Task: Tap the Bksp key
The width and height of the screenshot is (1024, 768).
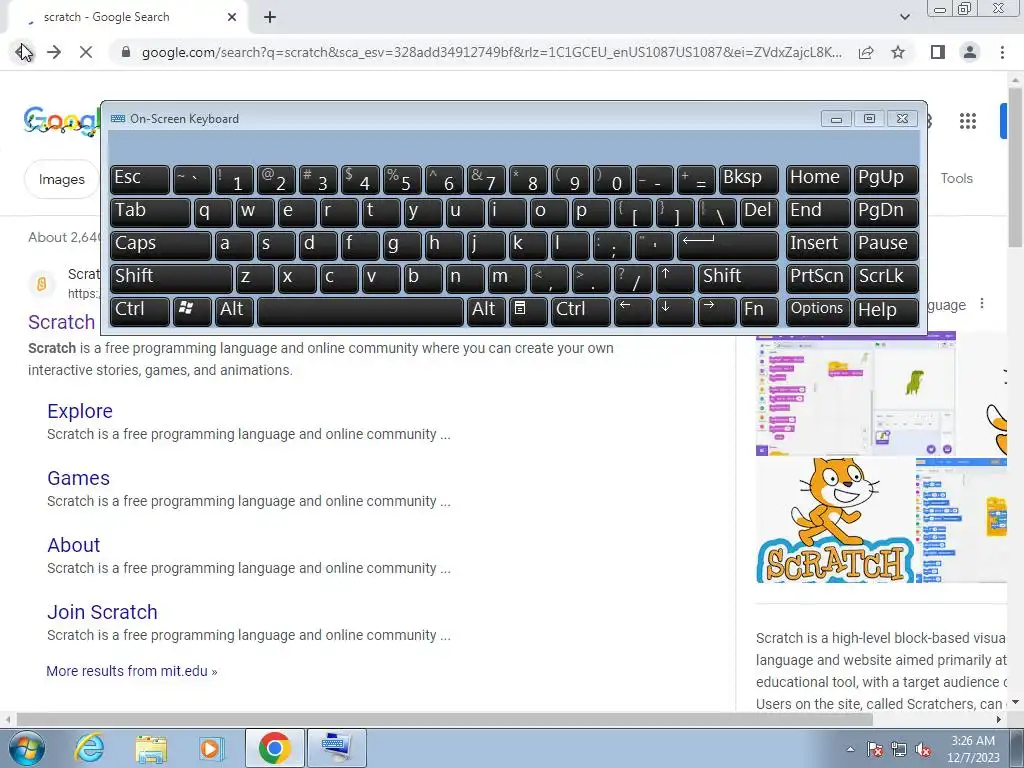Action: (748, 179)
